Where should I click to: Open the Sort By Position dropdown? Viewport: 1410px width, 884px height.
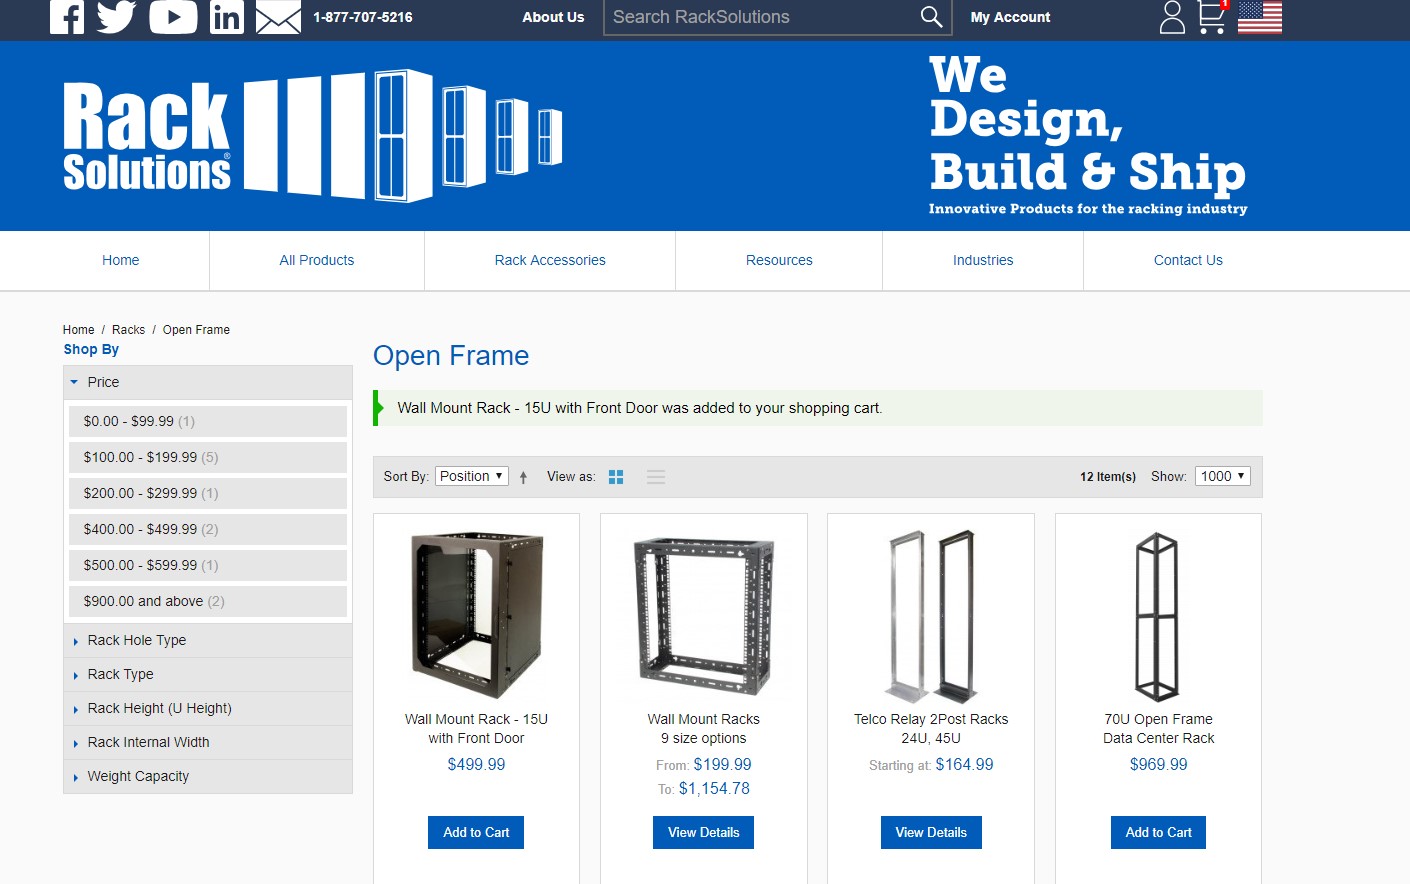point(472,476)
